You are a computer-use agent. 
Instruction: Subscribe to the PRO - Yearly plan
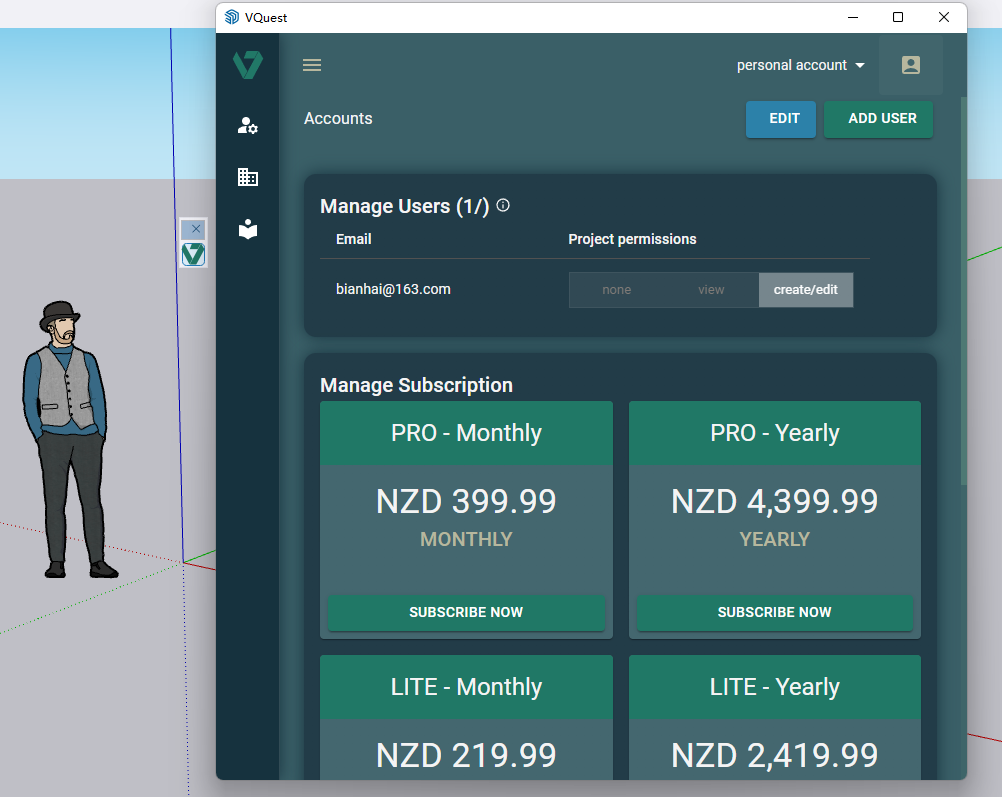(774, 612)
